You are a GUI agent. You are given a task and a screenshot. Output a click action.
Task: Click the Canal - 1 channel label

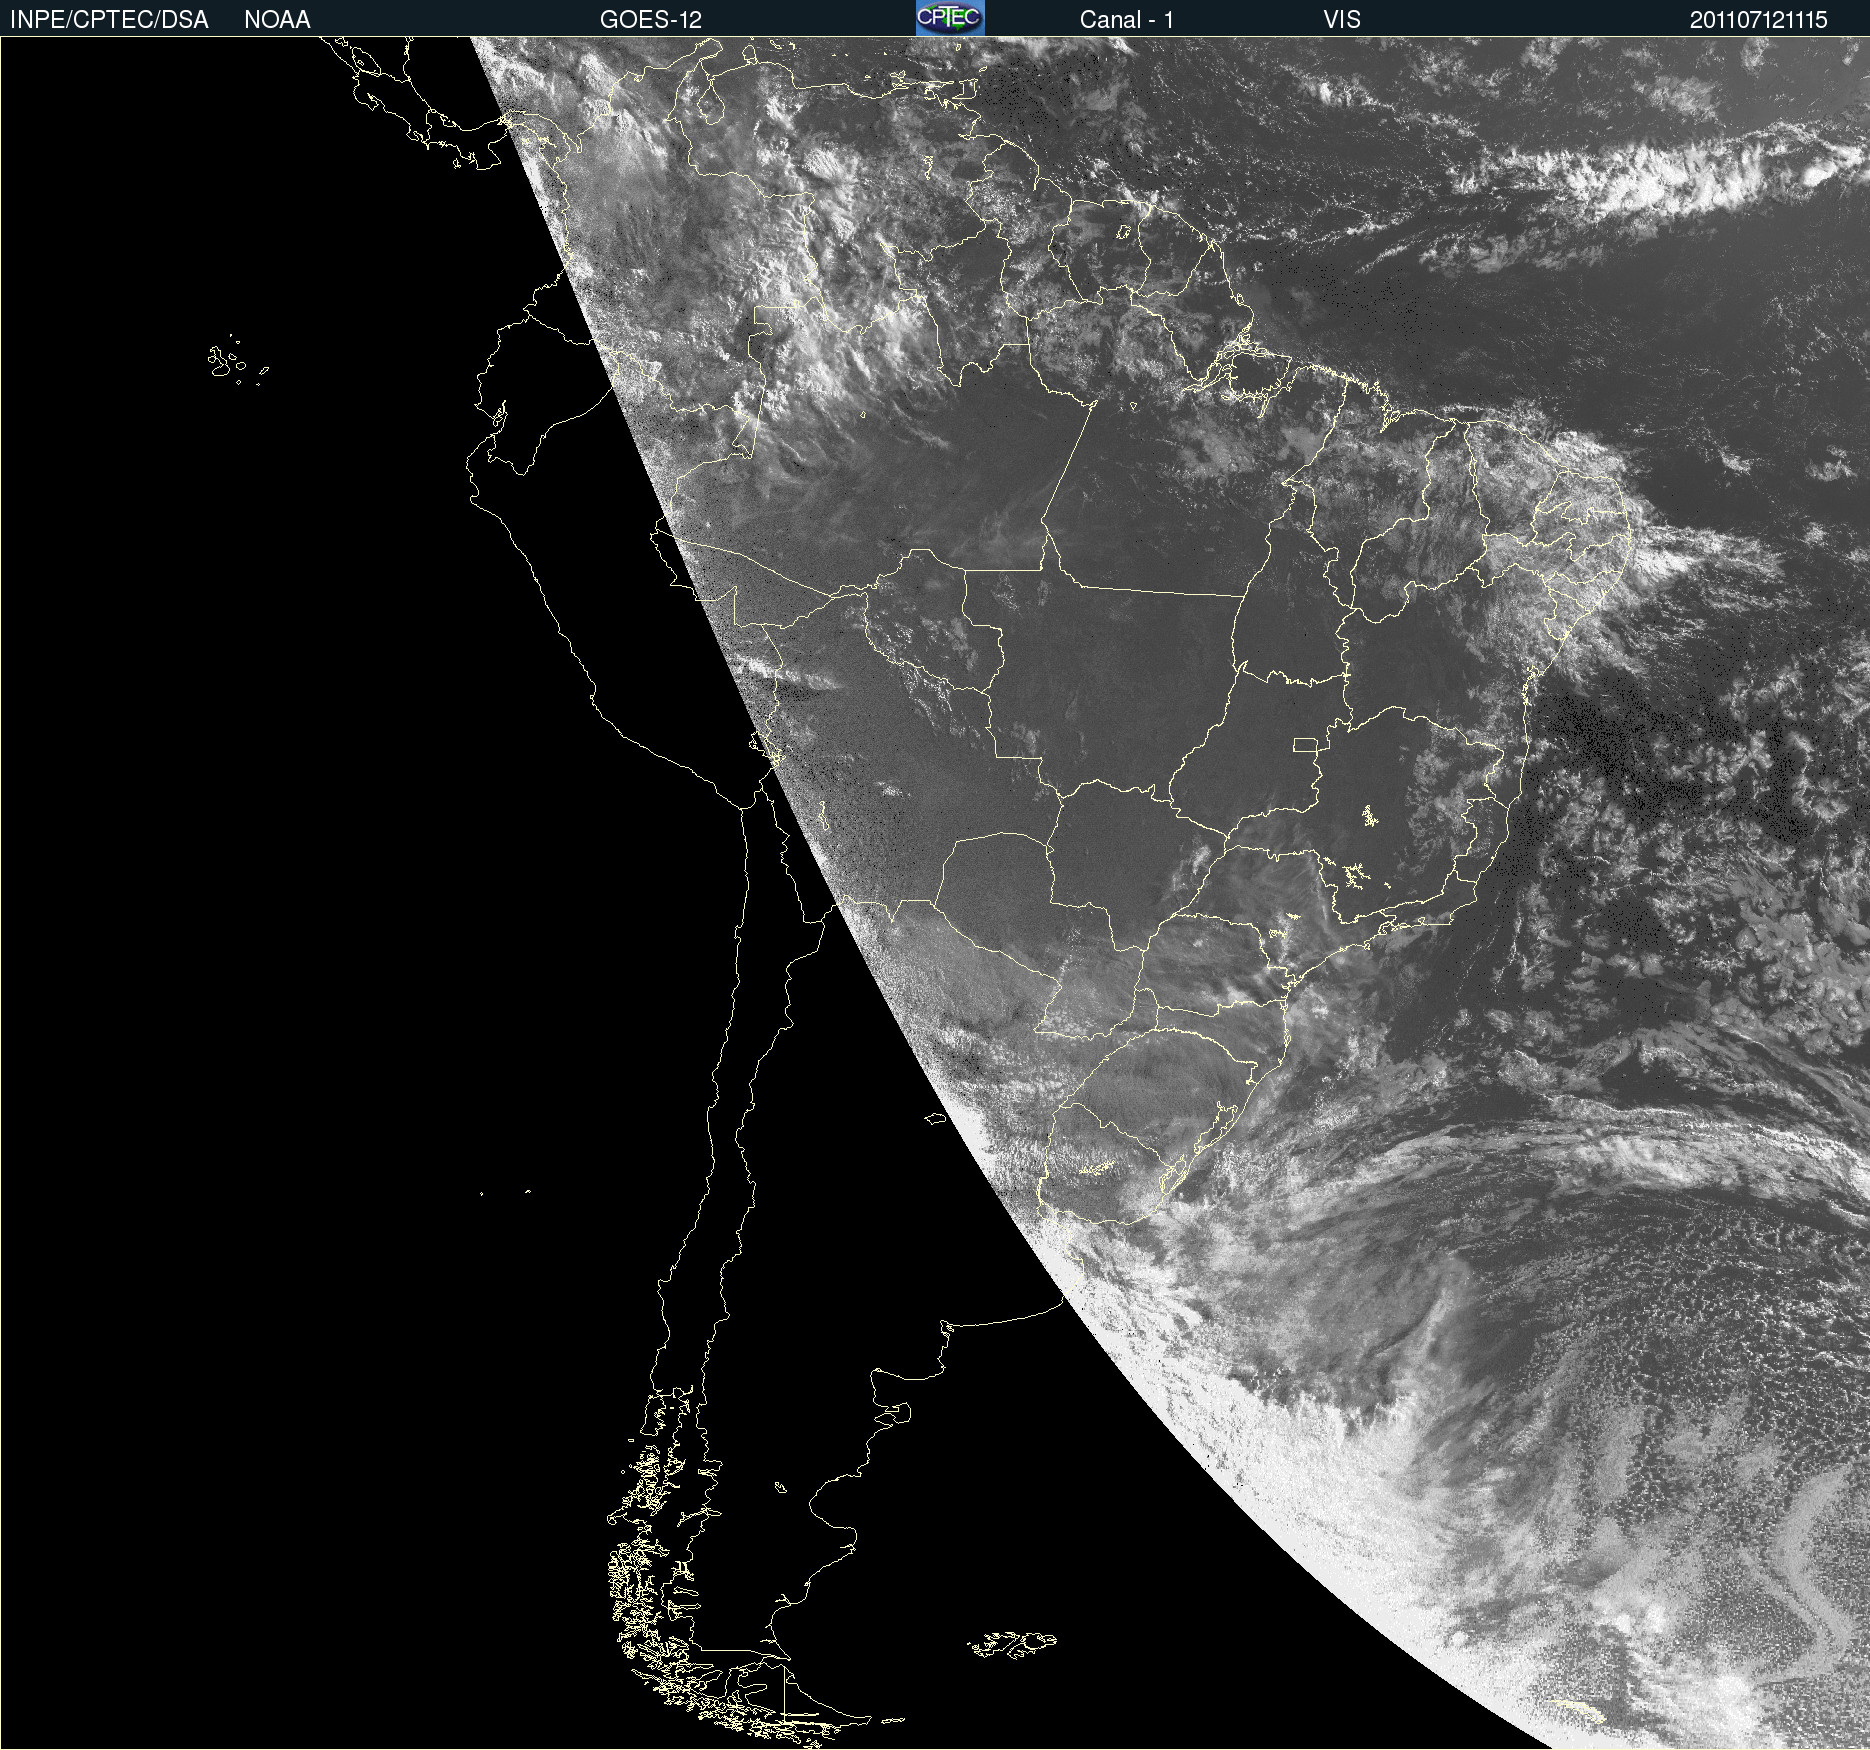[x=1127, y=20]
